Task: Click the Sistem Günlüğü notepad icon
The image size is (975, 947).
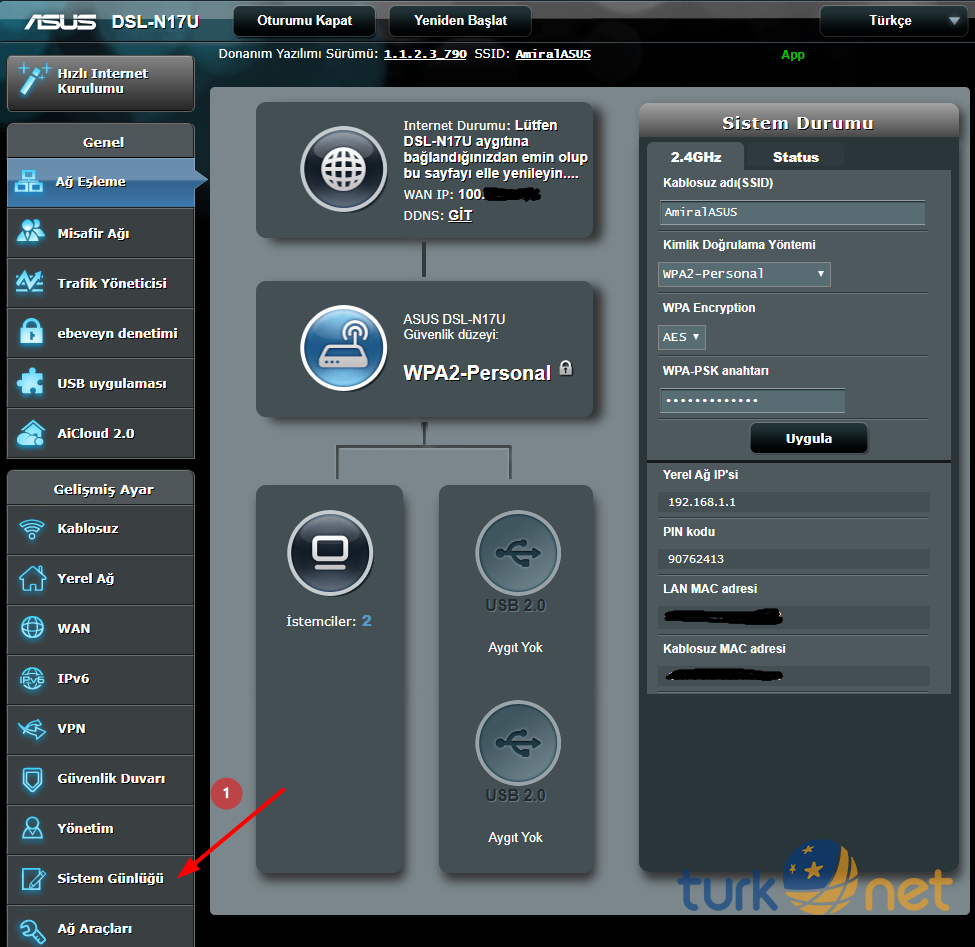Action: [x=33, y=878]
